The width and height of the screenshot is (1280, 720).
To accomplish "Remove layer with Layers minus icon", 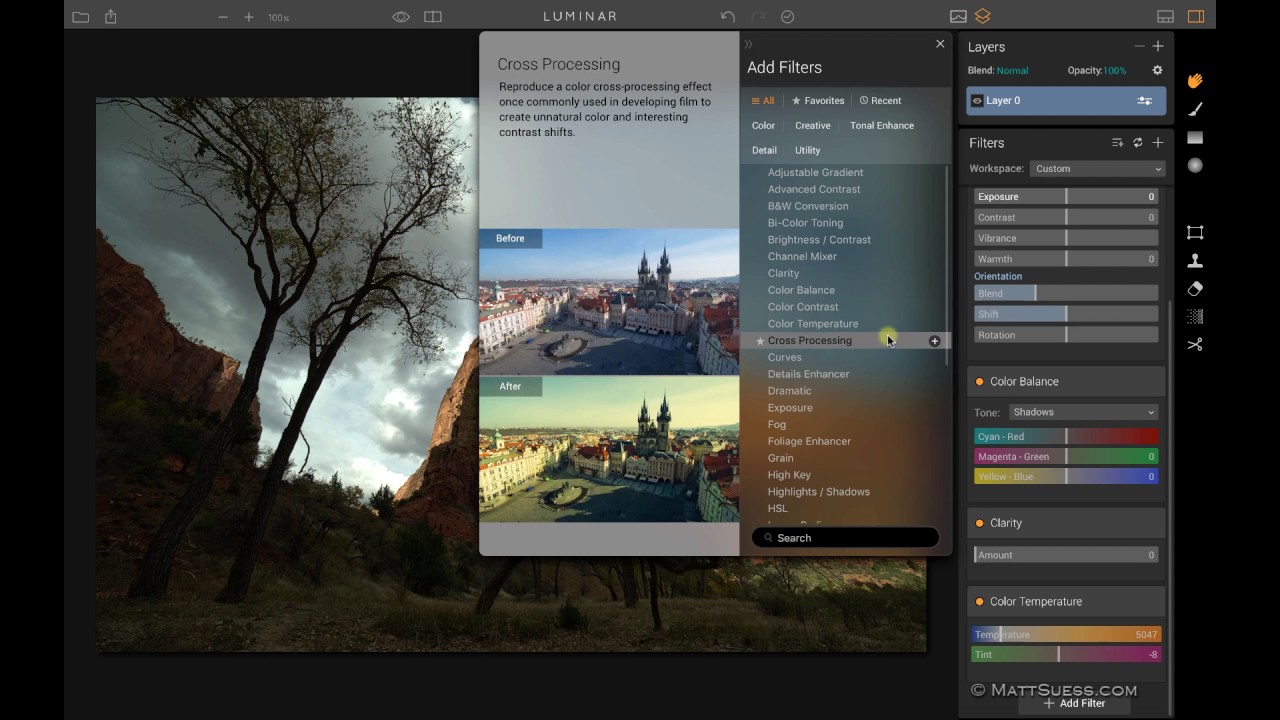I will coord(1138,47).
